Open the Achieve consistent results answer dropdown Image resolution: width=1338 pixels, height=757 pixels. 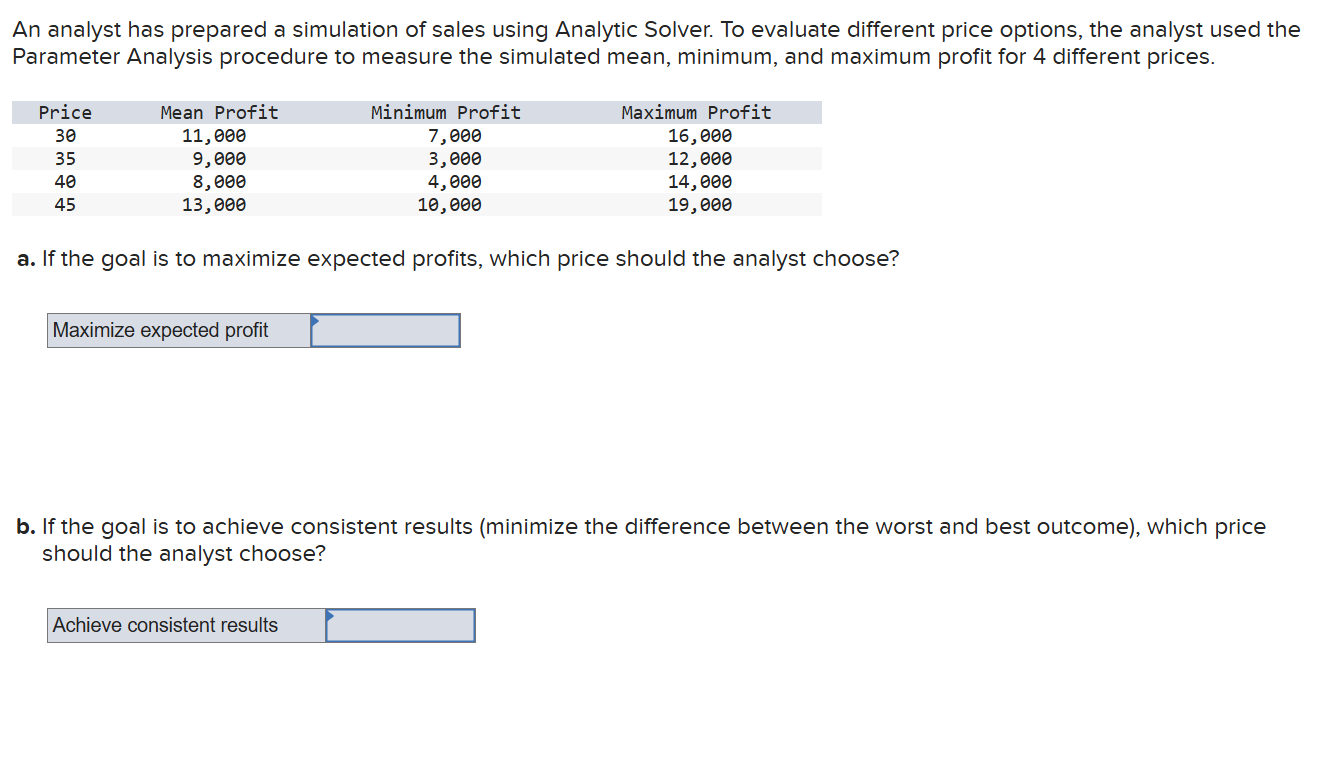click(x=400, y=625)
